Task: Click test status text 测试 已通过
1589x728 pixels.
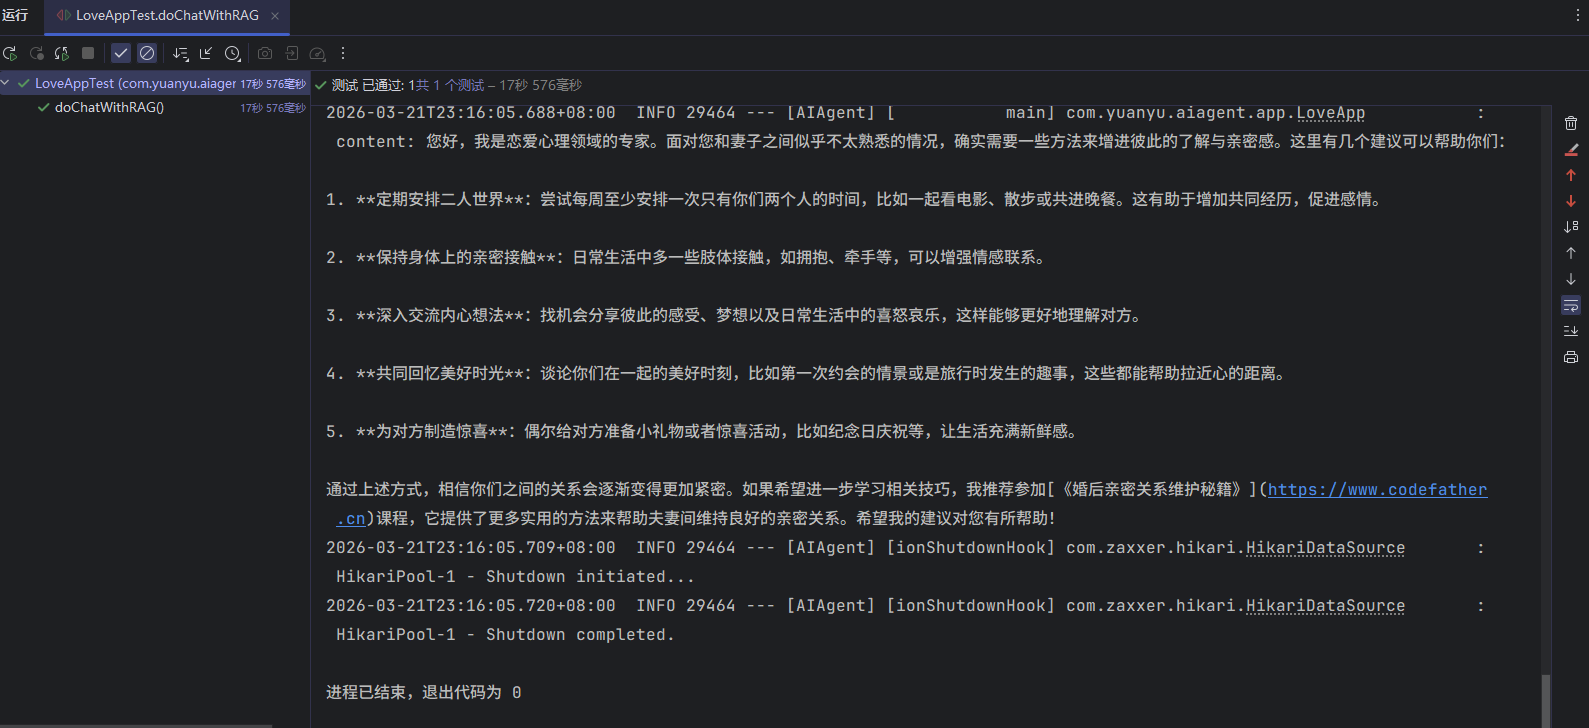Action: coord(367,85)
